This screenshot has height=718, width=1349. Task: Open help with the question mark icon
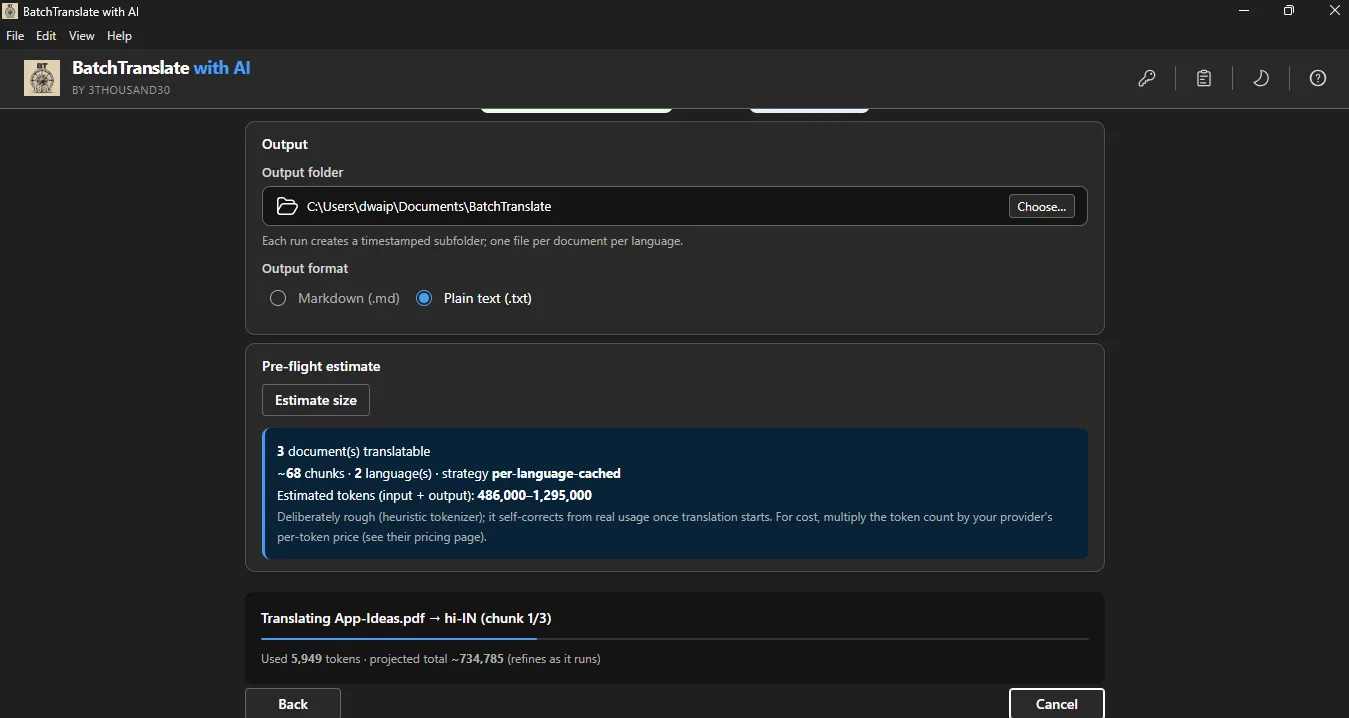point(1318,78)
